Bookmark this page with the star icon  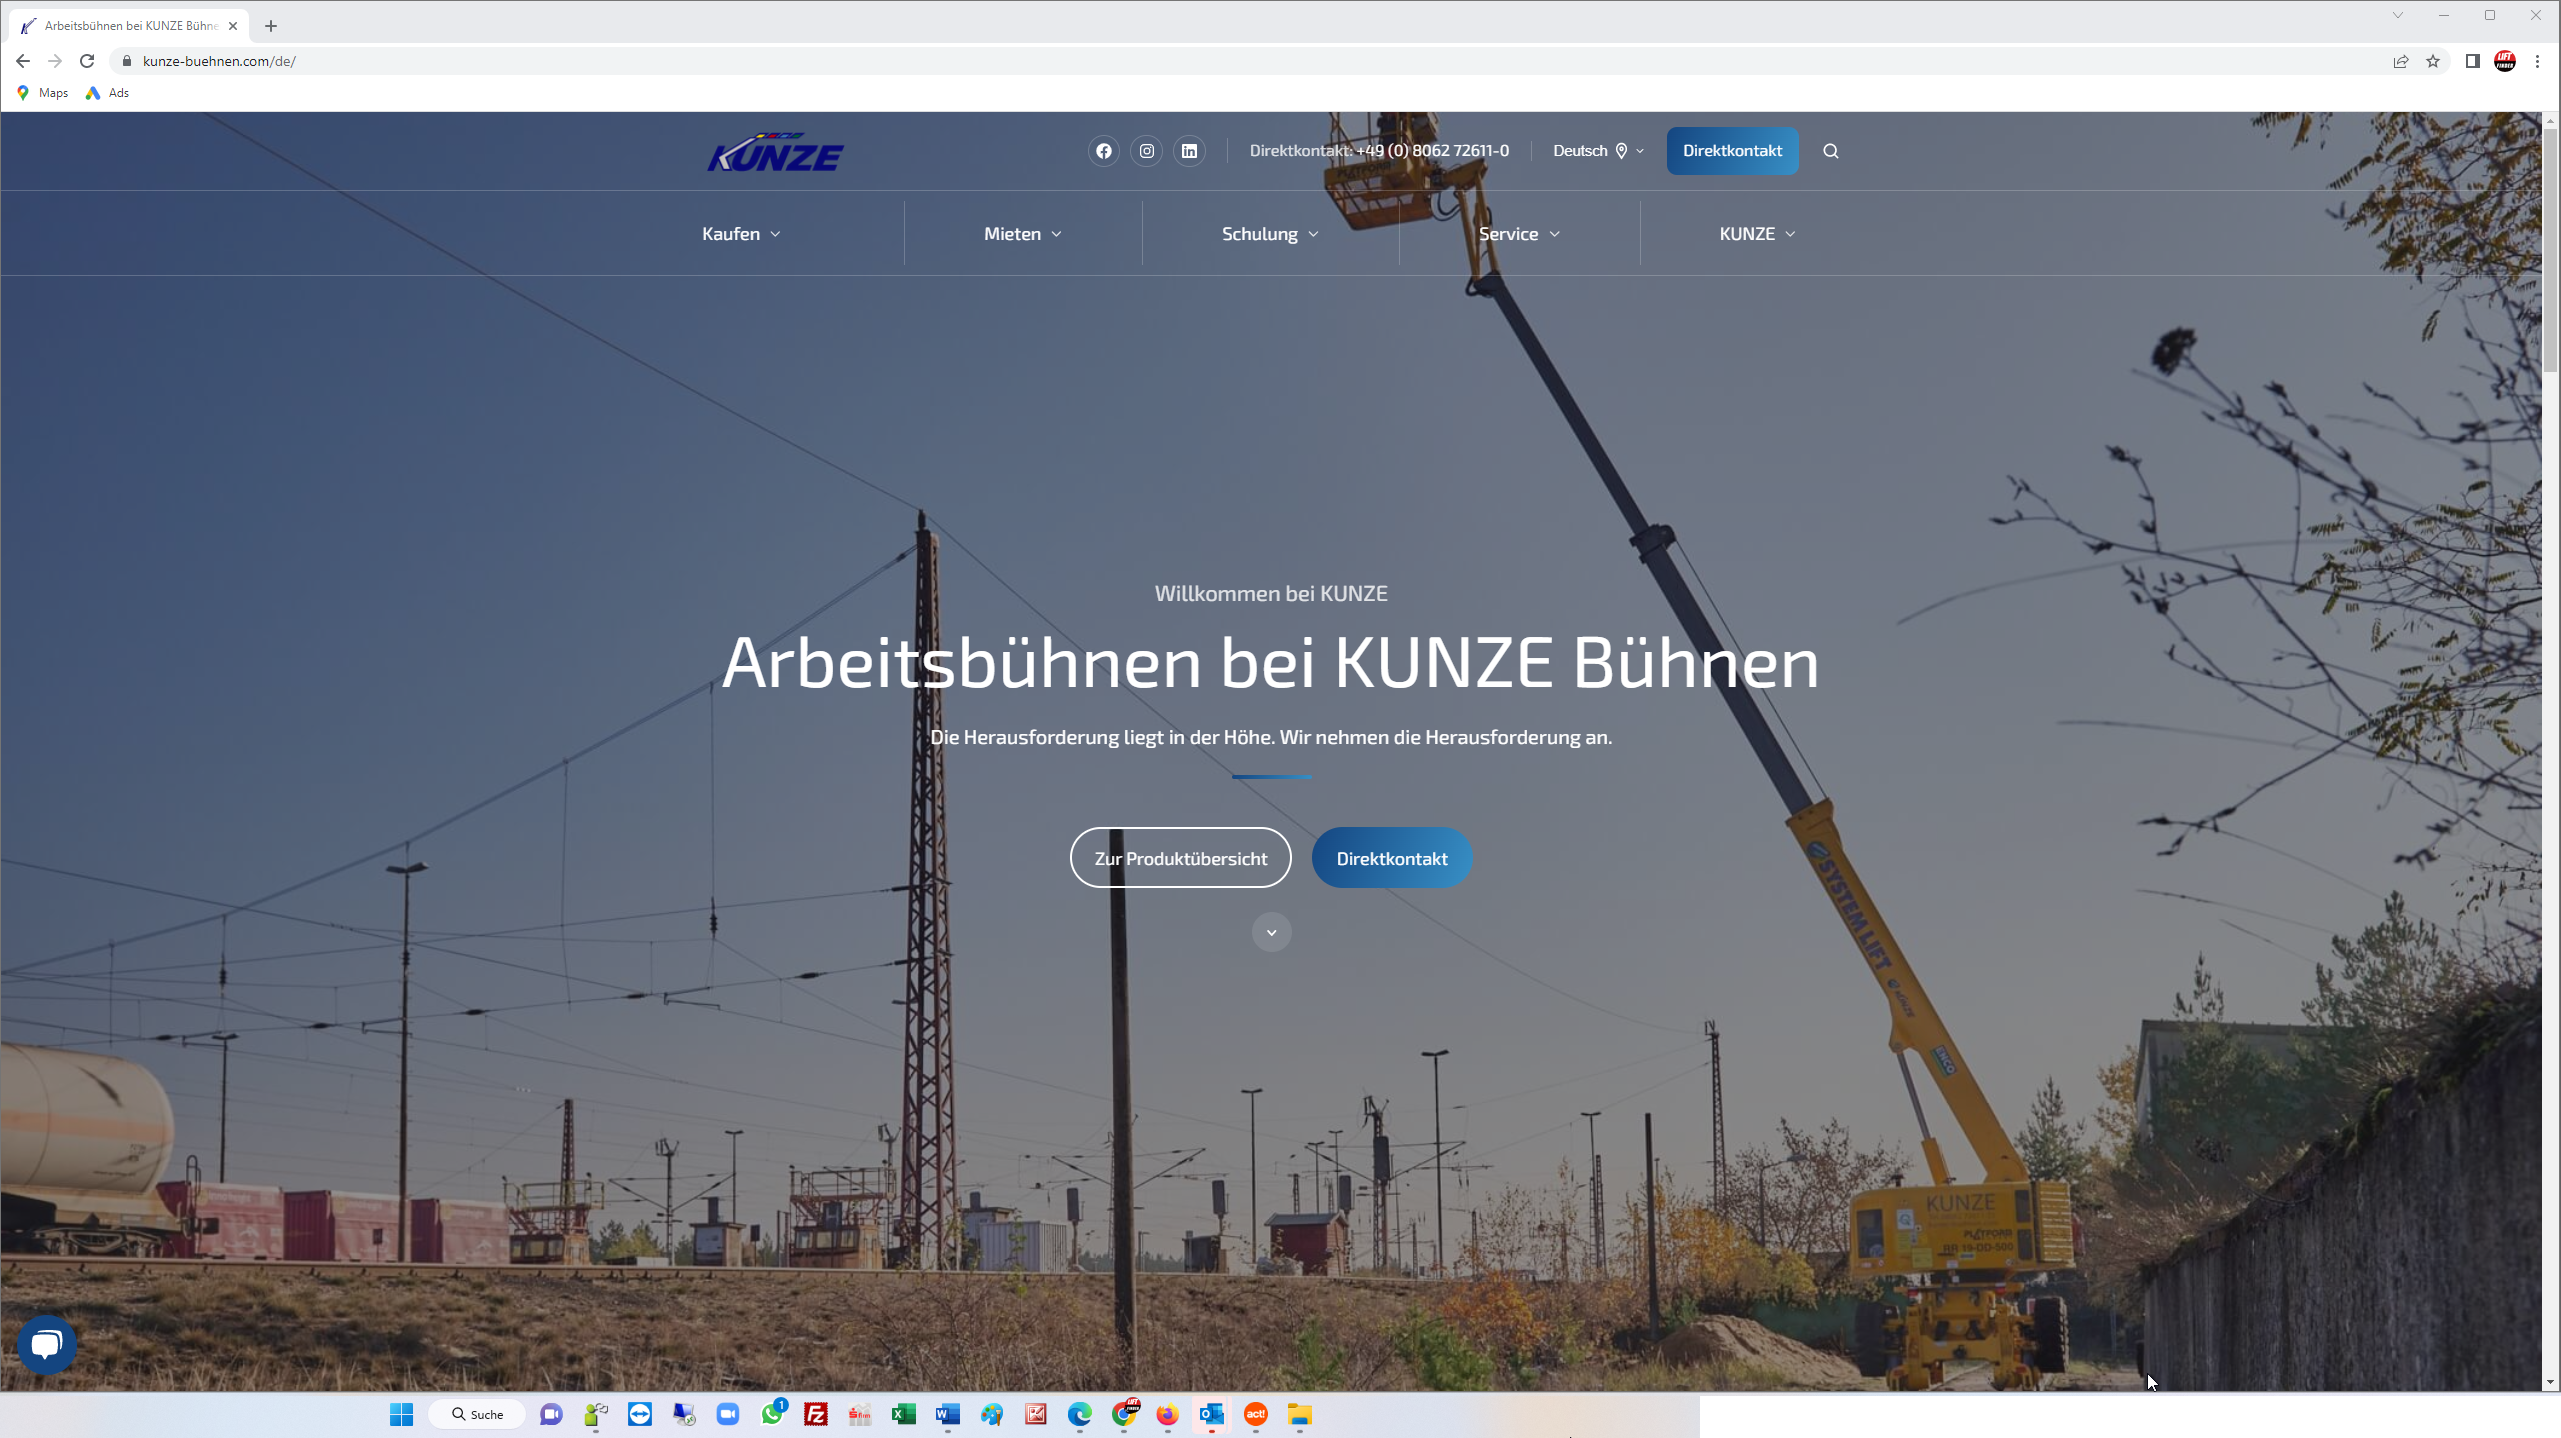click(2432, 61)
